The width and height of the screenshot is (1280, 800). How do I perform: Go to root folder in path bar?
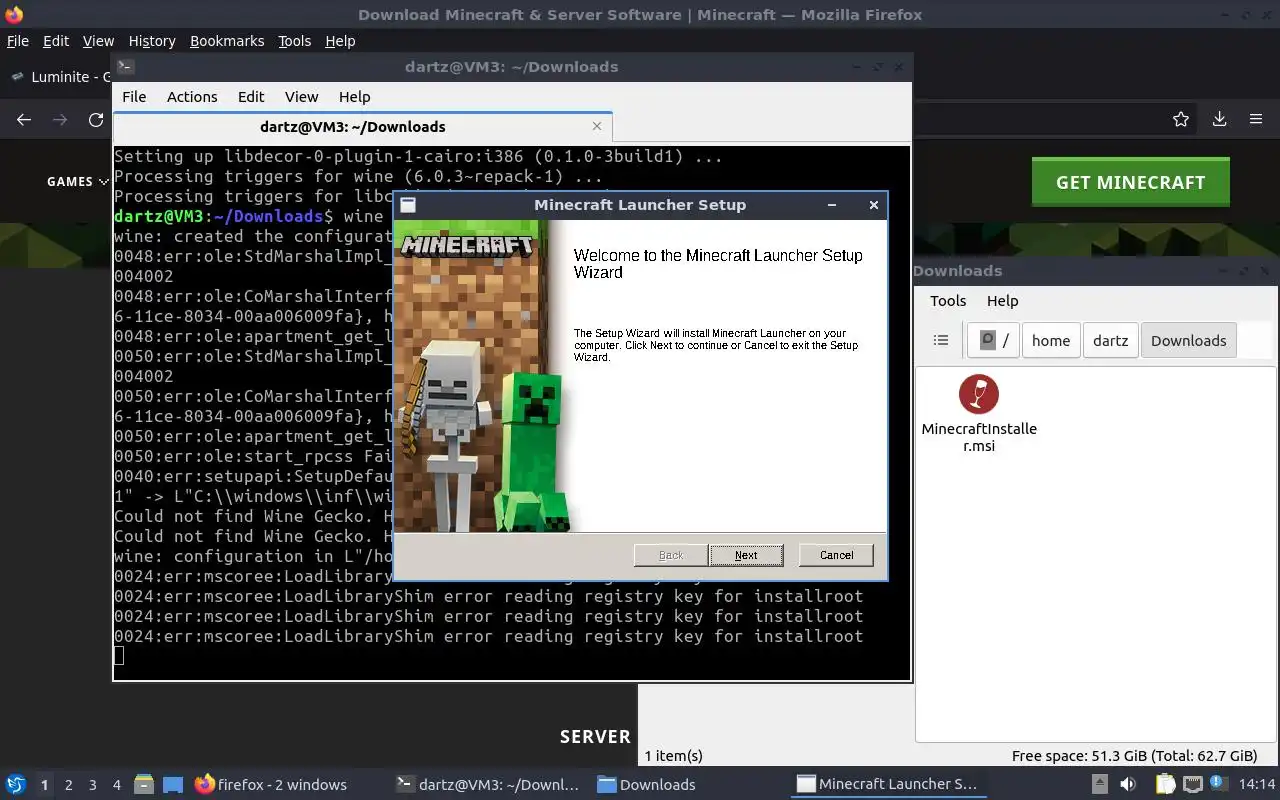993,340
